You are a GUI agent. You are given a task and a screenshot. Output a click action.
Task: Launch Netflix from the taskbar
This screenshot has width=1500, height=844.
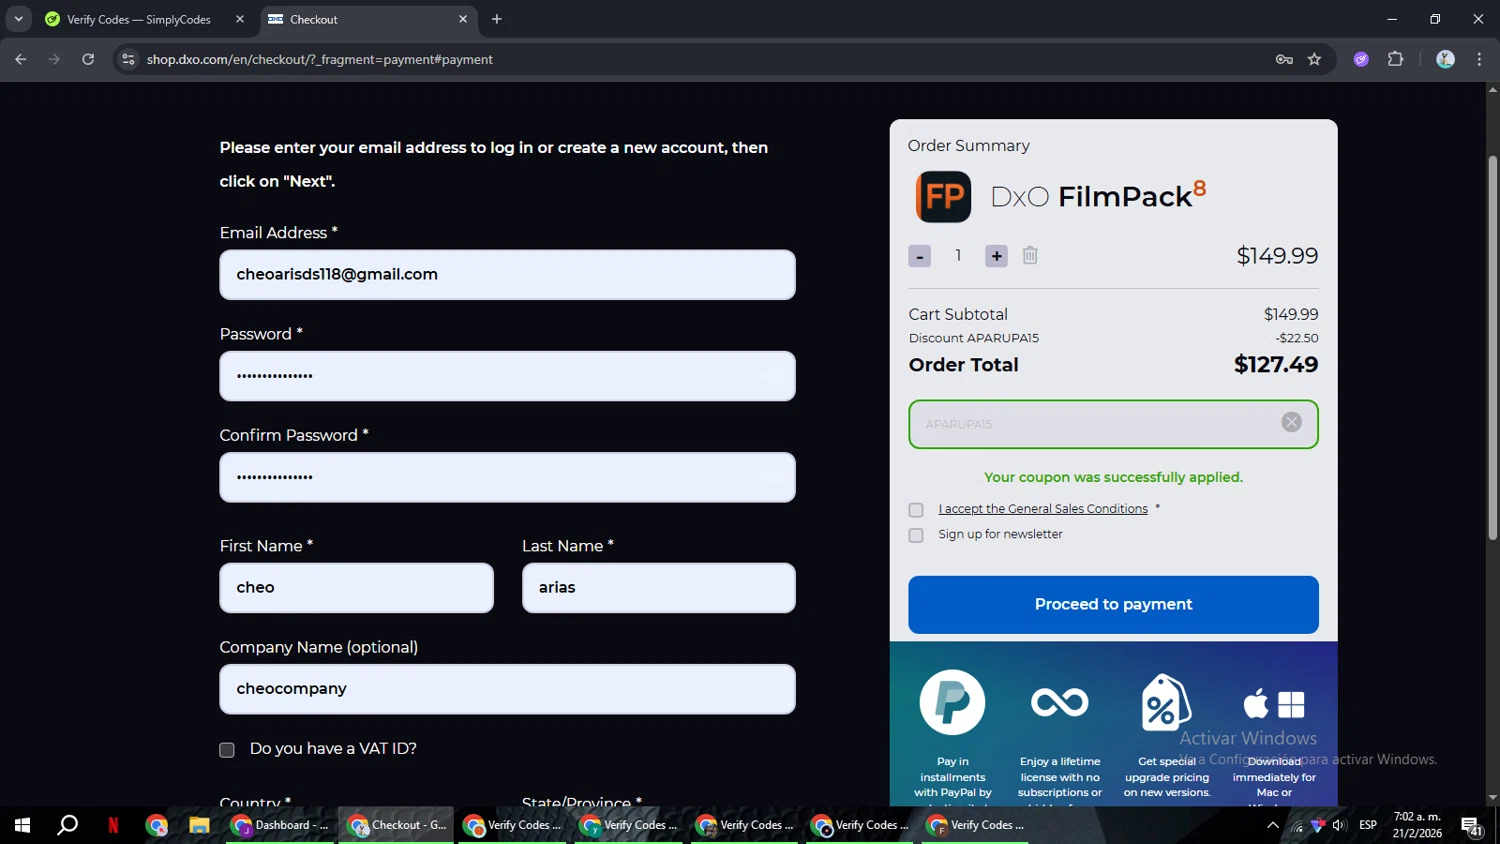point(113,825)
